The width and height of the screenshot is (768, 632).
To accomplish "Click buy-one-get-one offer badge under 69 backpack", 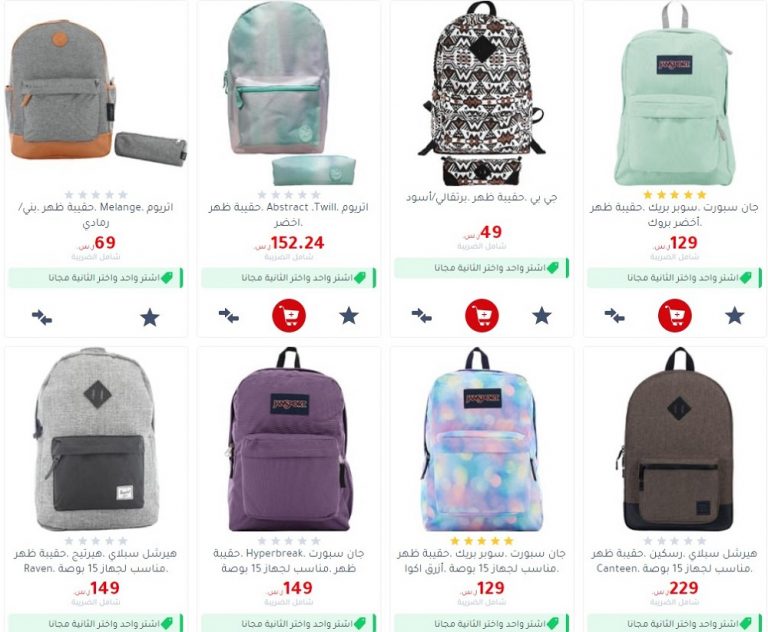I will point(96,278).
